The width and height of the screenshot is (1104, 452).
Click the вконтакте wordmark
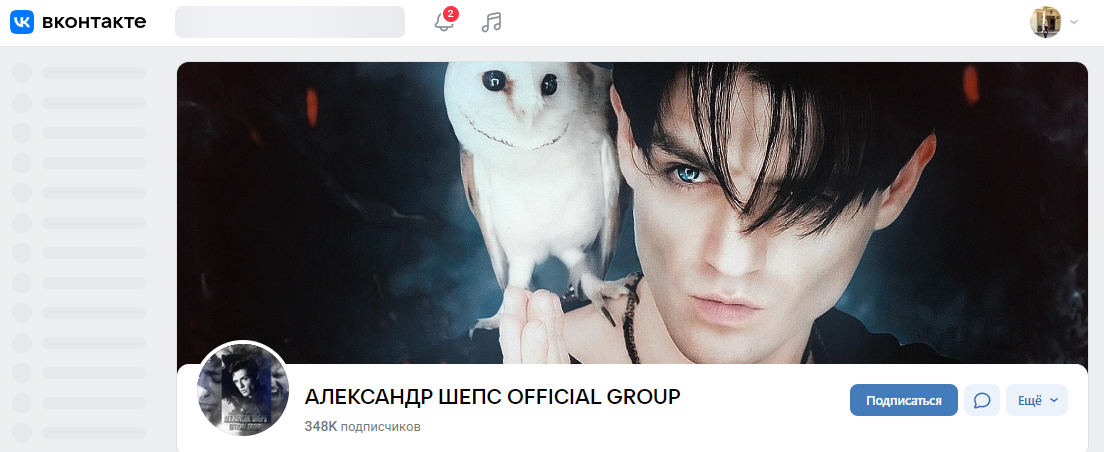[x=94, y=22]
